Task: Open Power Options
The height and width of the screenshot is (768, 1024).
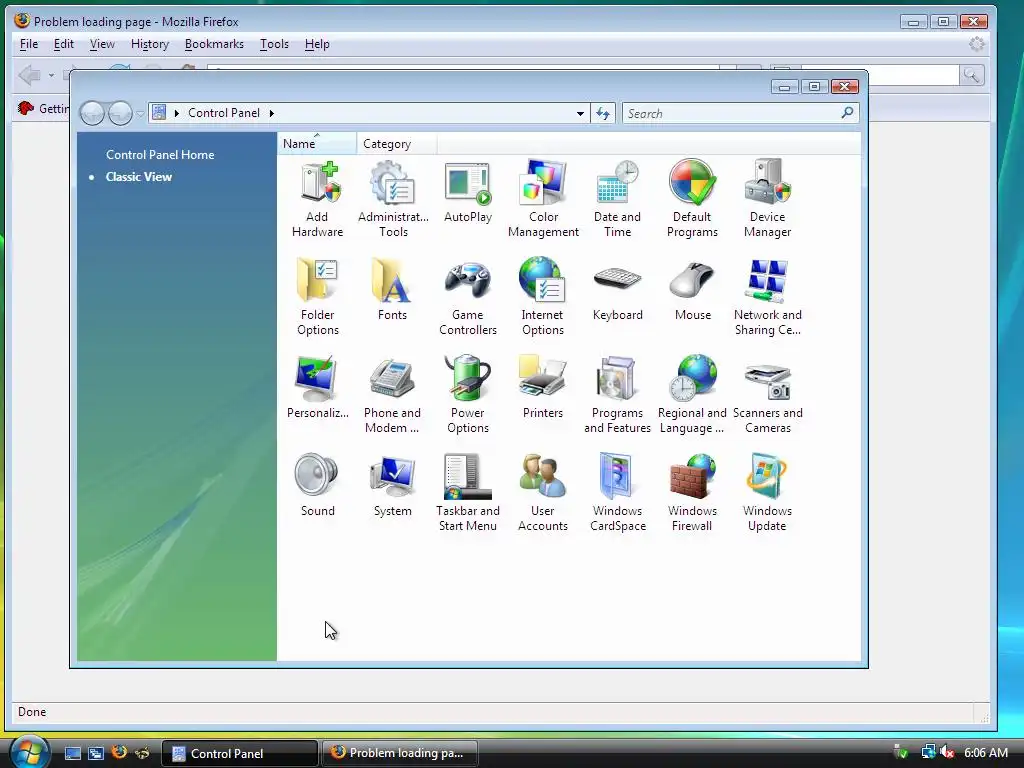Action: coord(468,395)
